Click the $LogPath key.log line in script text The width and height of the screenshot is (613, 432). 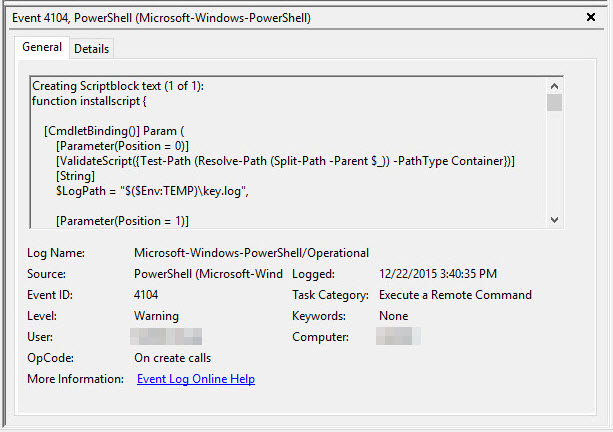152,191
